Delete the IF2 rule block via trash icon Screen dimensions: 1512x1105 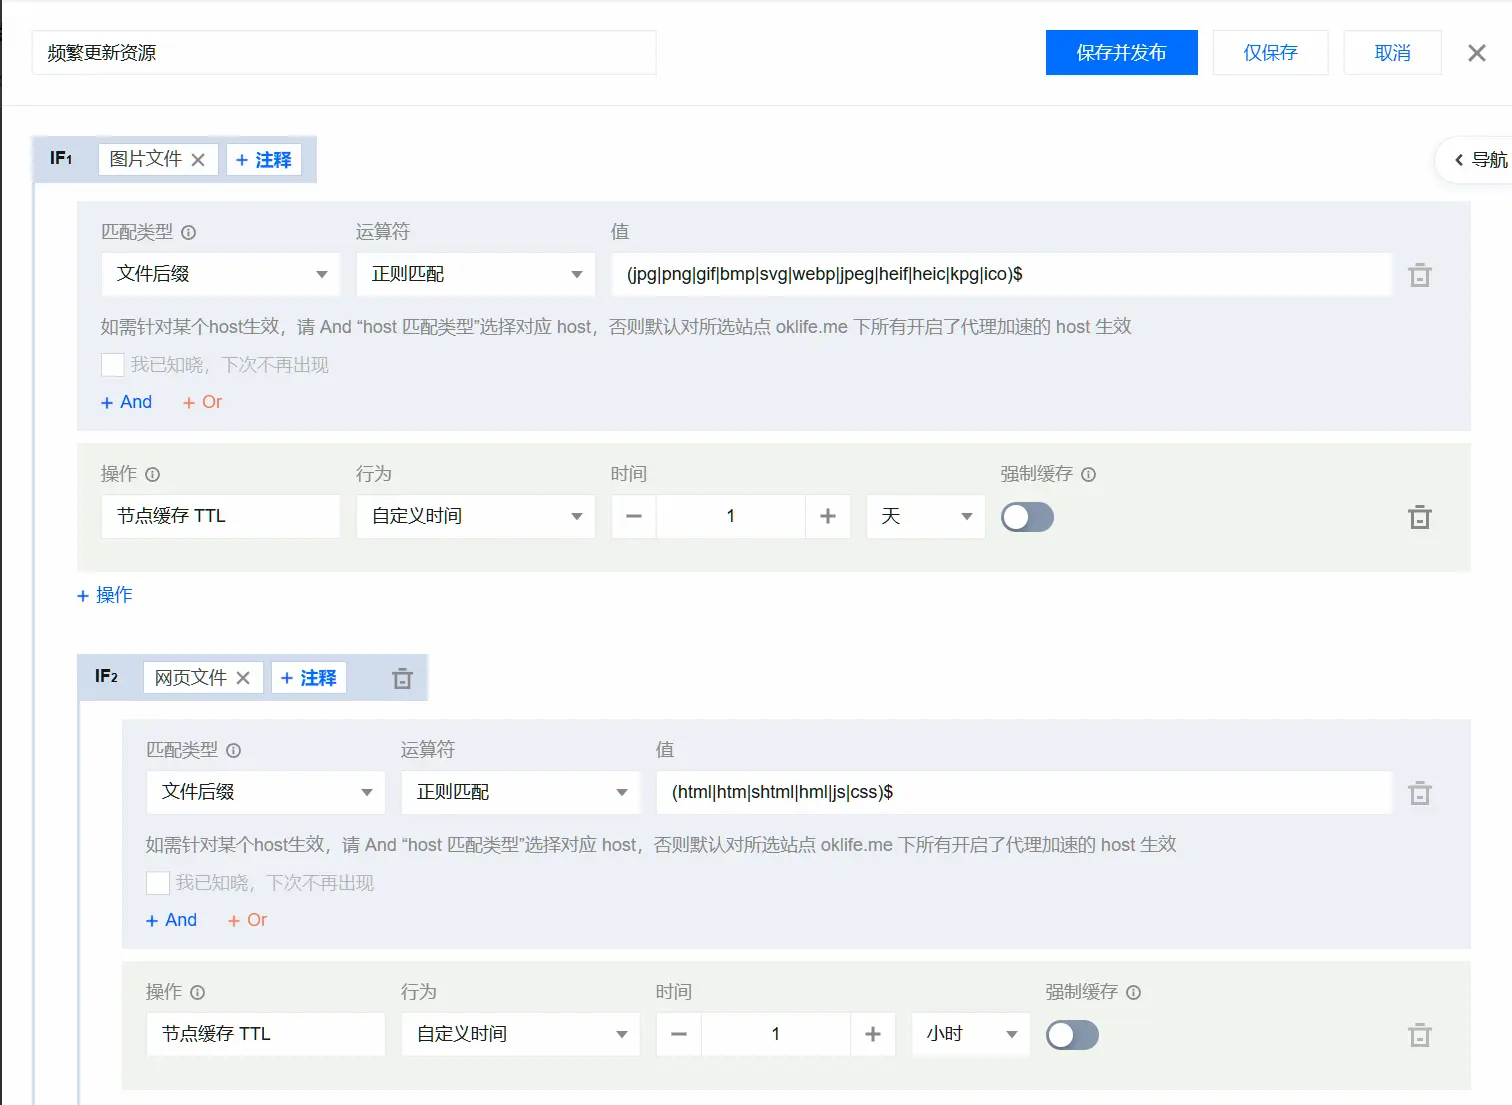(x=402, y=679)
